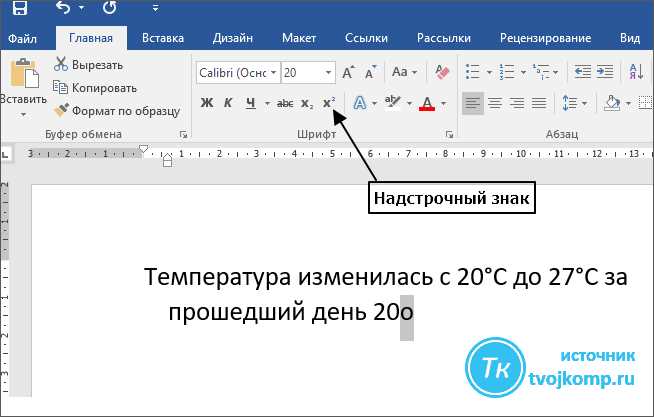Switch to the Вставка tab
This screenshot has width=654, height=417.
[162, 38]
